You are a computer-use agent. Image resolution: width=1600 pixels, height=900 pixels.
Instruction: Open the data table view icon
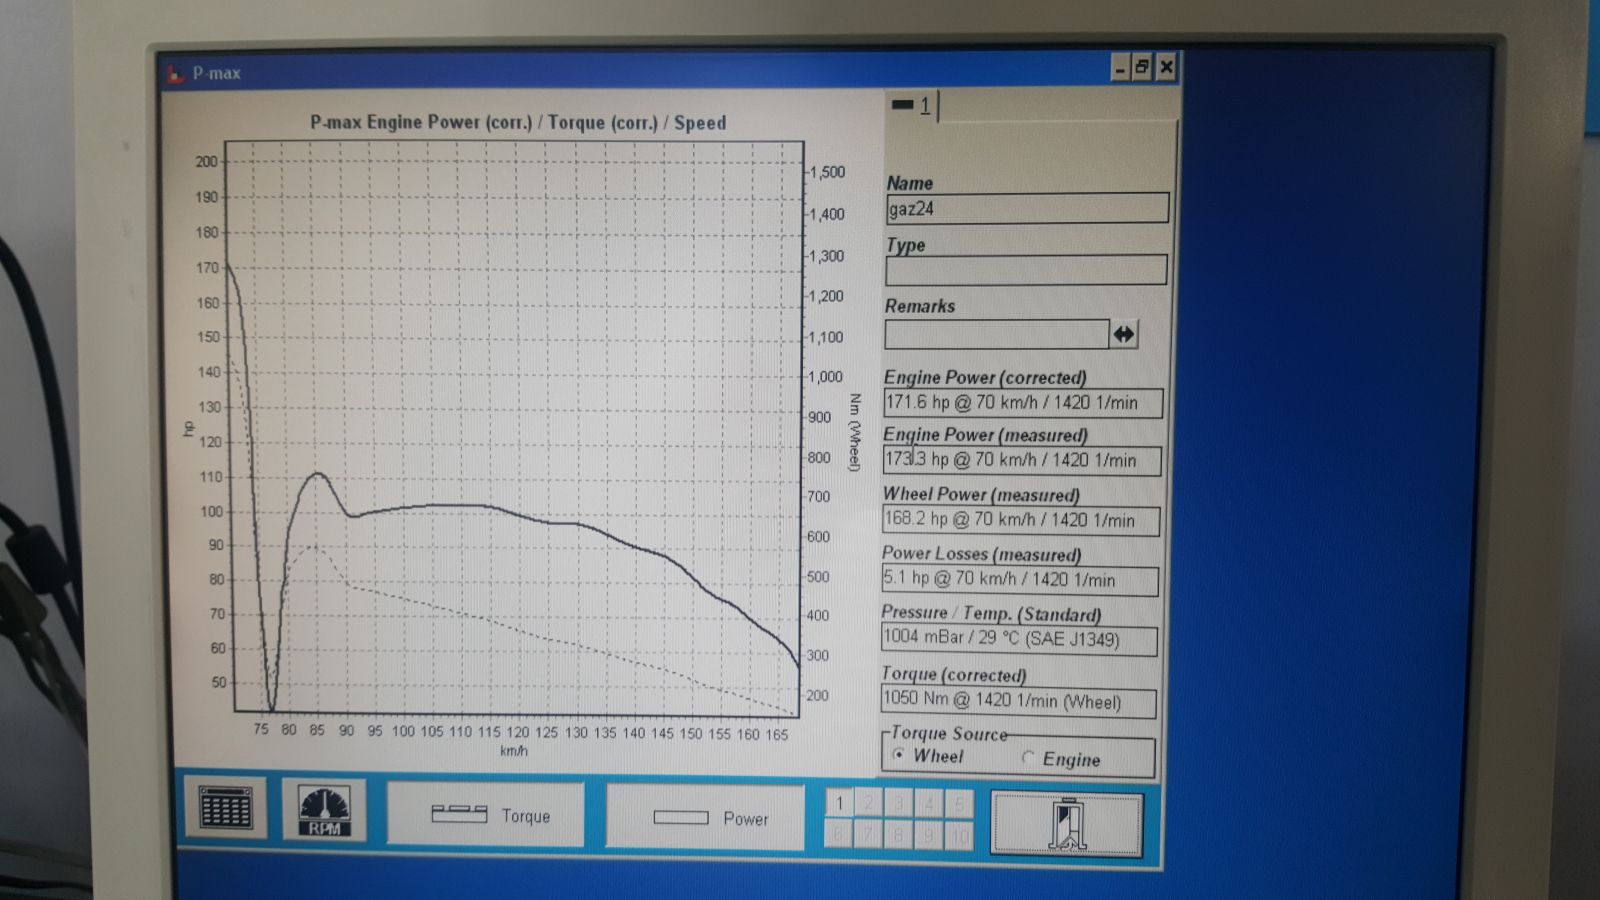(225, 808)
